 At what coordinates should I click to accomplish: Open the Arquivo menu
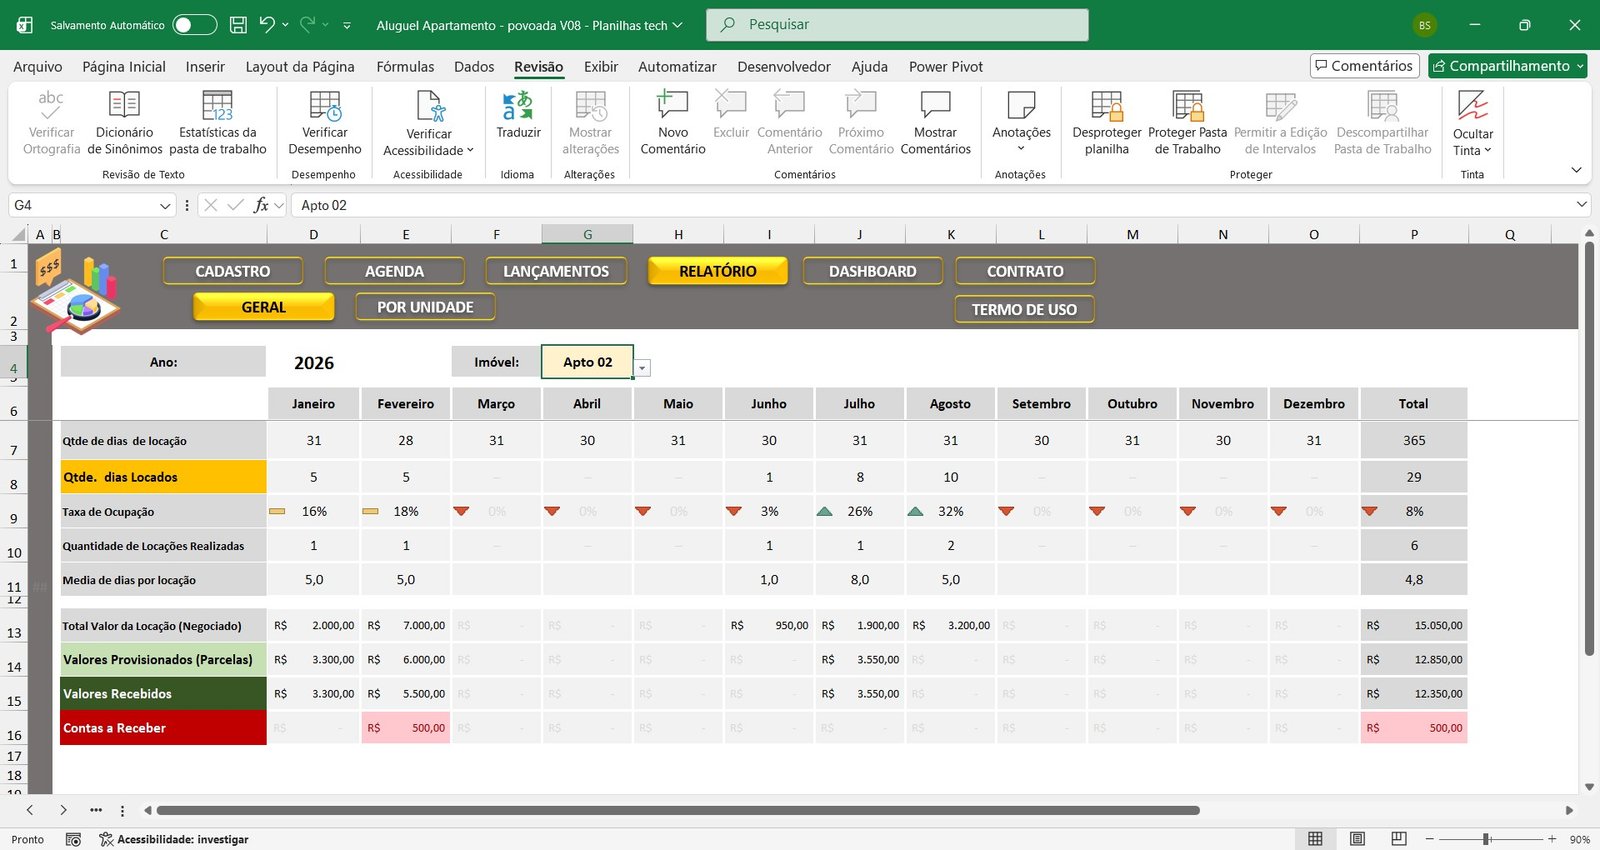coord(38,67)
